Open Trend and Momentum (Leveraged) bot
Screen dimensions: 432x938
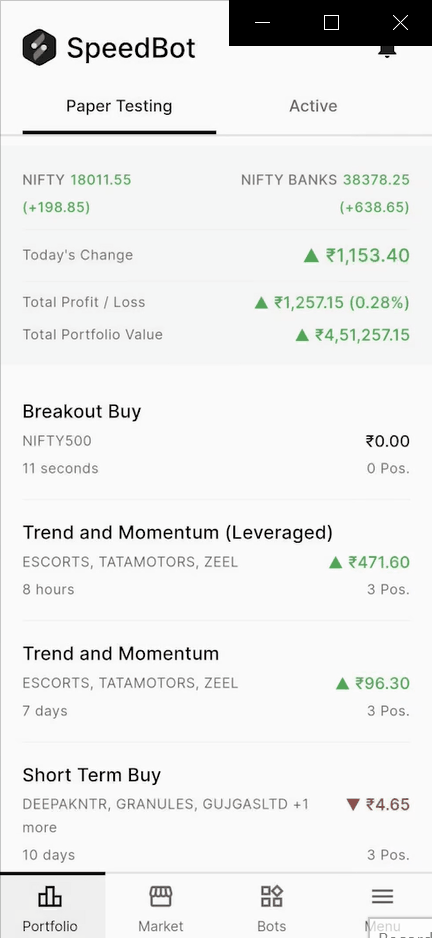[x=216, y=561]
